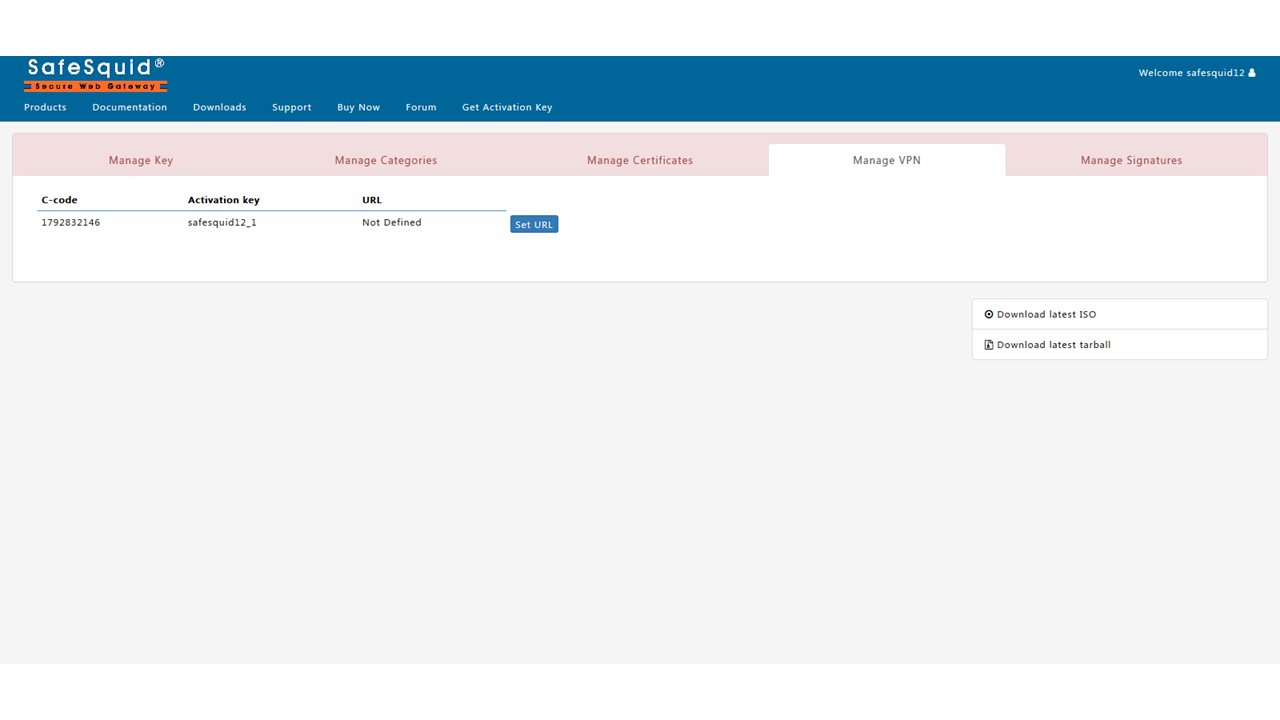This screenshot has width=1280, height=720.
Task: Open the Downloads menu
Action: 220,107
